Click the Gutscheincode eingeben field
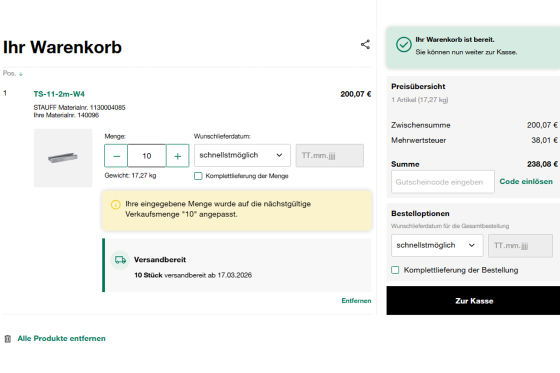 click(443, 182)
